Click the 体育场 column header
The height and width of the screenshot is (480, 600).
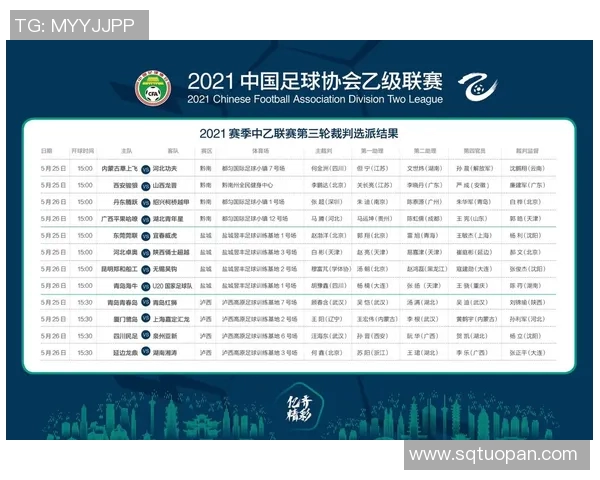click(260, 151)
